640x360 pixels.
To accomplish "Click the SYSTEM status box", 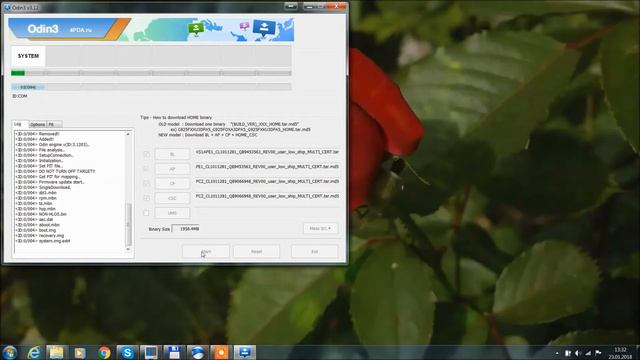I will point(28,56).
